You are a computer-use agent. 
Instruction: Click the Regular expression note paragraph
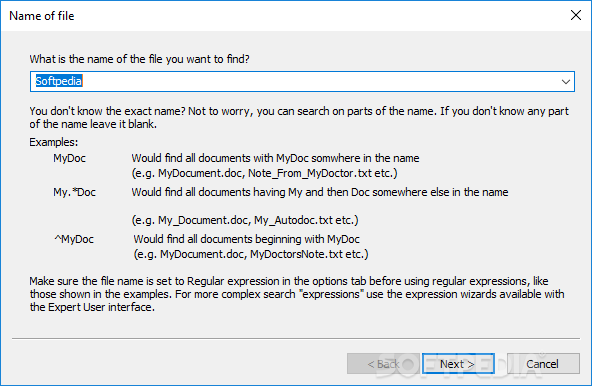[297, 294]
